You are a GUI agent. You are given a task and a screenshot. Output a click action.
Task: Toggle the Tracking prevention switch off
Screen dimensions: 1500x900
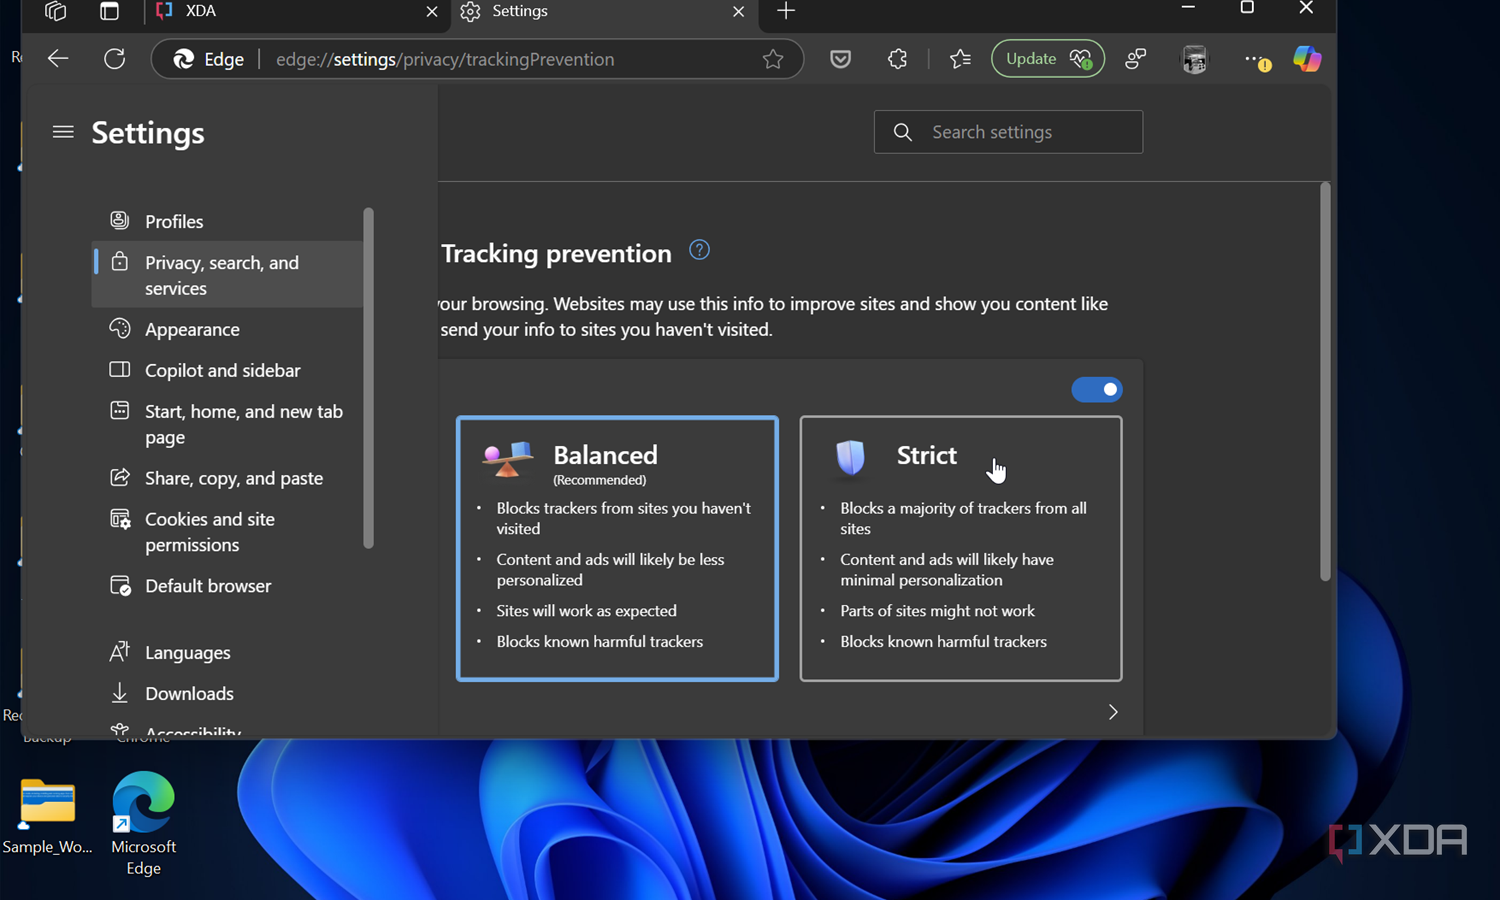coord(1097,389)
